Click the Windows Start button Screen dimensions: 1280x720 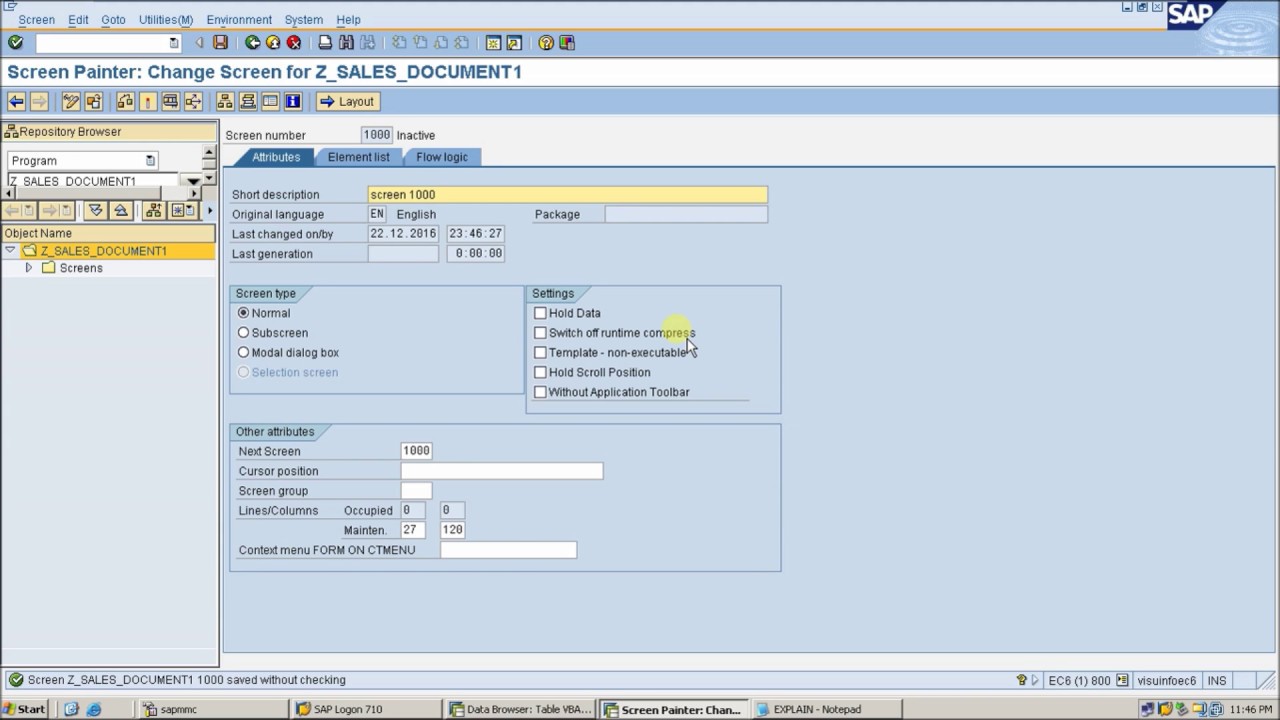25,709
